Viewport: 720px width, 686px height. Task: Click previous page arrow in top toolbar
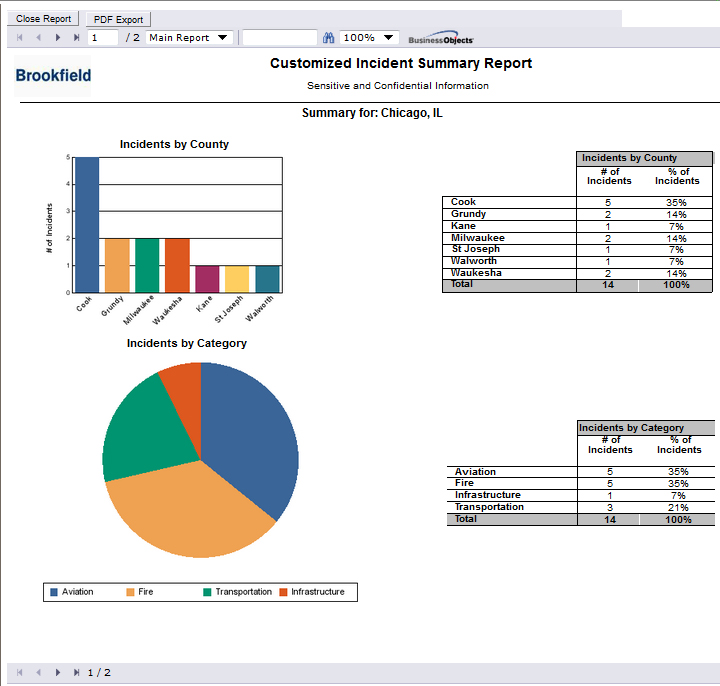38,38
